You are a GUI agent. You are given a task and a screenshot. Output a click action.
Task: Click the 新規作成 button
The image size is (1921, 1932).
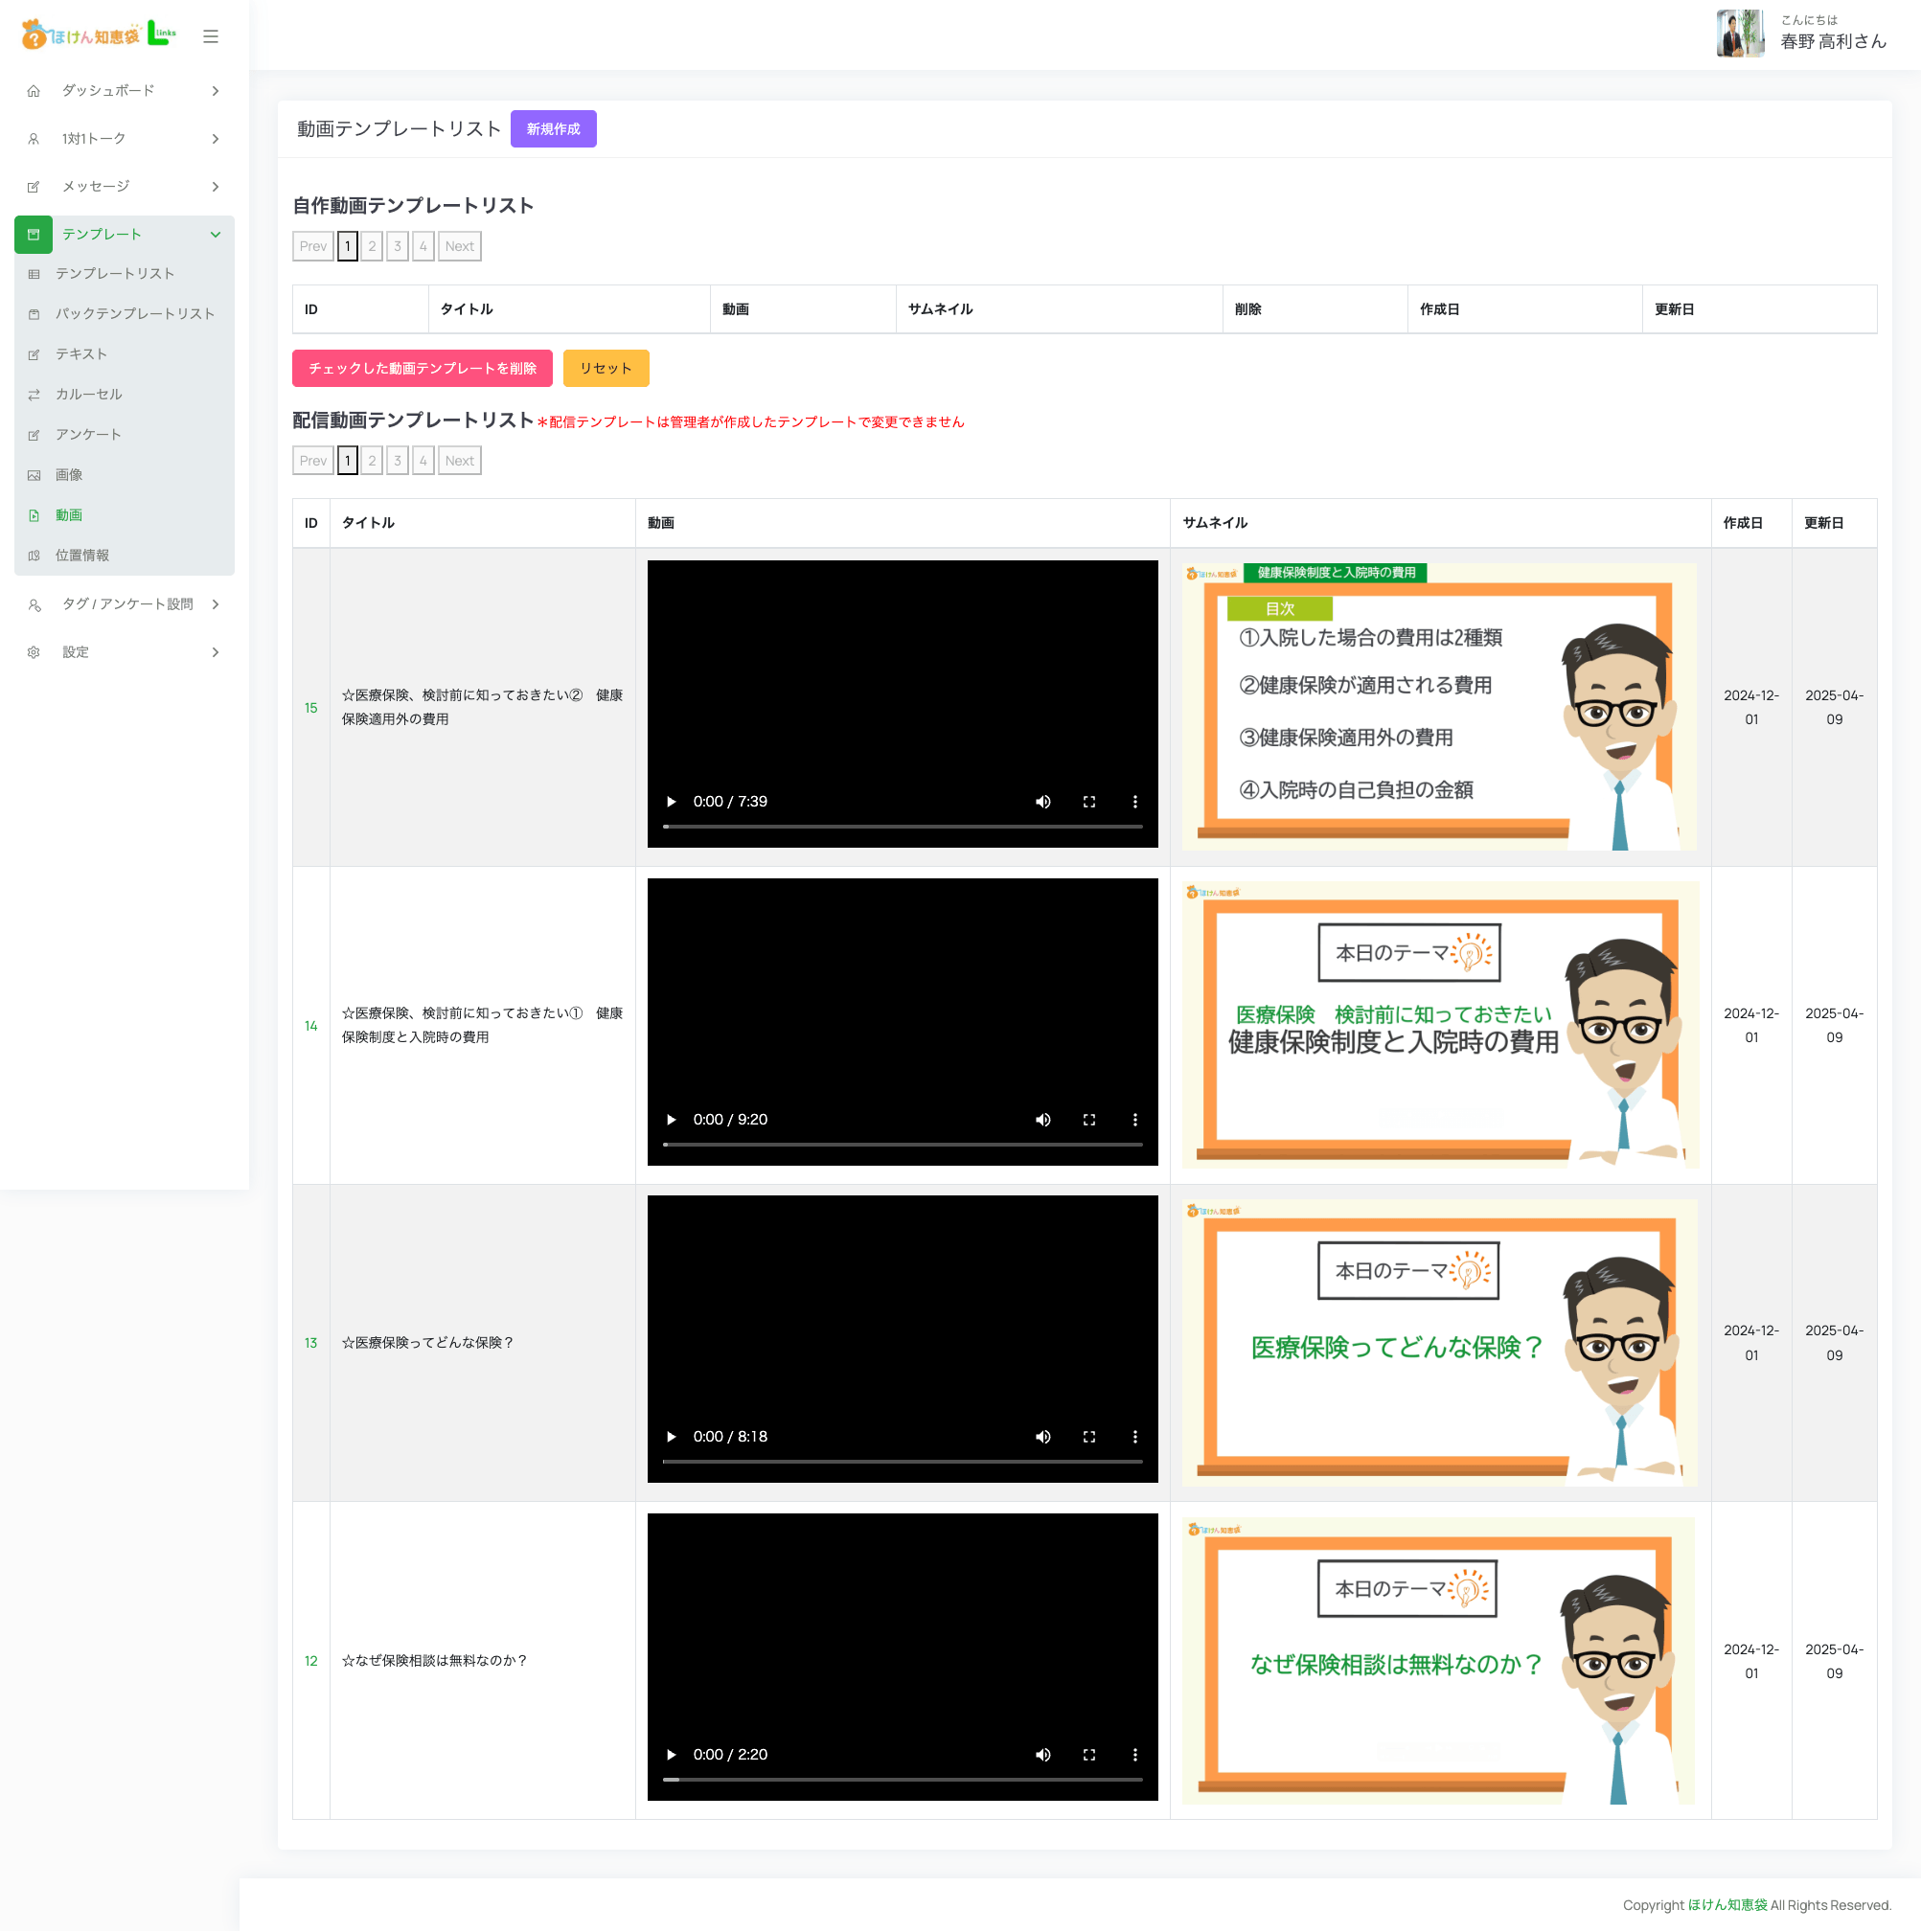coord(553,129)
